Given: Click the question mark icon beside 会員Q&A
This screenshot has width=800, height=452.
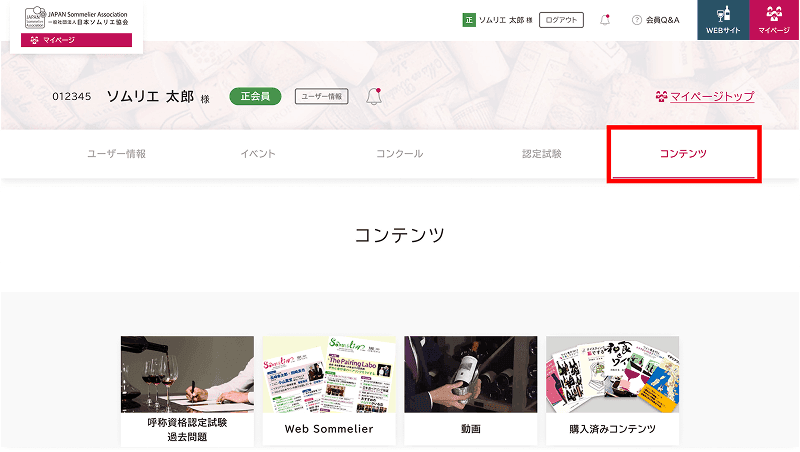Looking at the screenshot, I should [x=637, y=20].
